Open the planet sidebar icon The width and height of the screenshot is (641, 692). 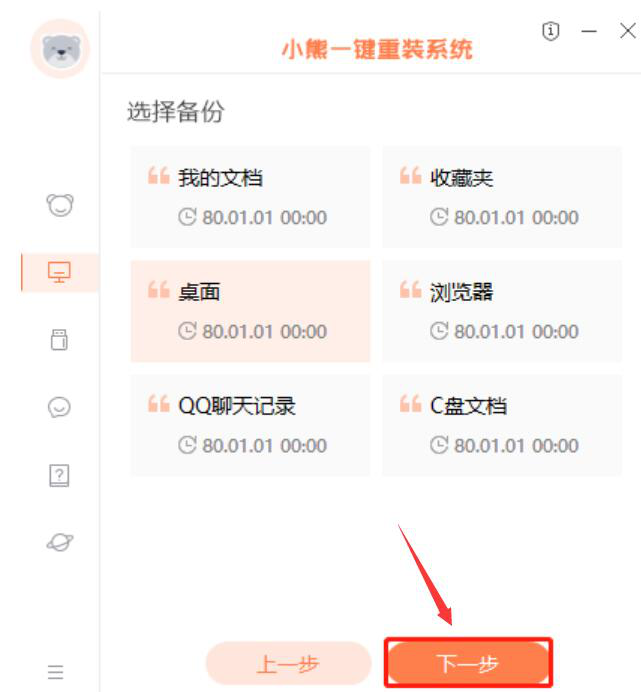click(60, 542)
